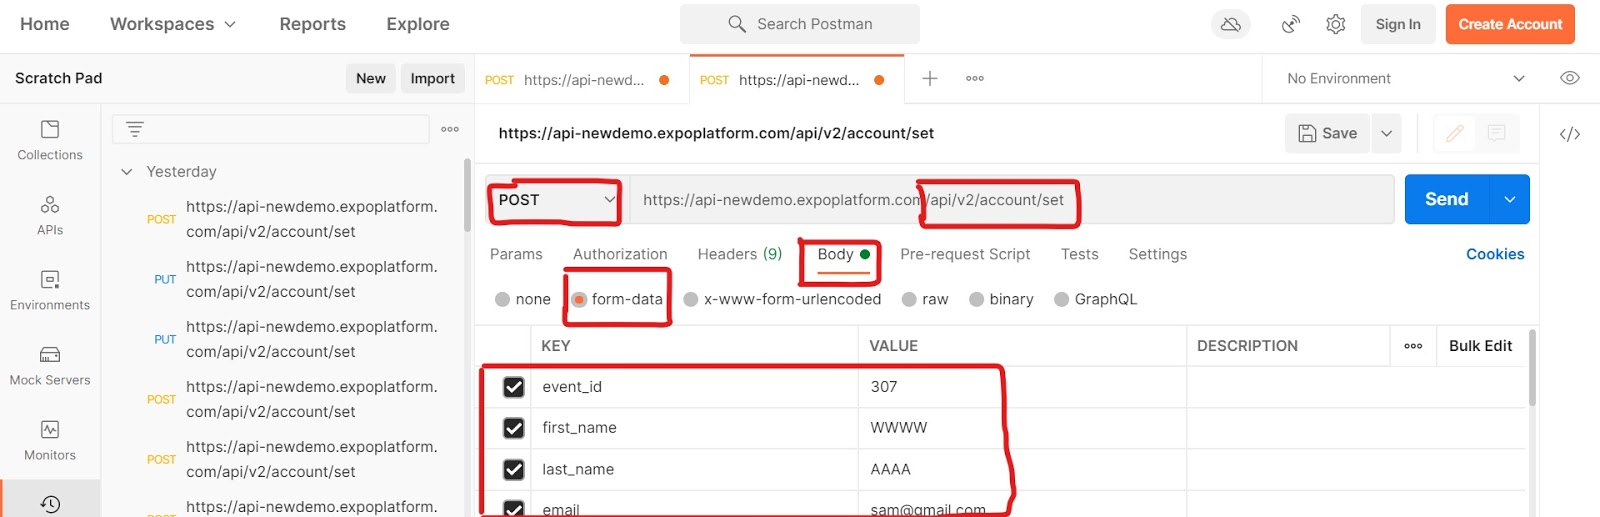Screen dimensions: 1600x517
Task: Click the edit pencil icon
Action: click(1455, 133)
